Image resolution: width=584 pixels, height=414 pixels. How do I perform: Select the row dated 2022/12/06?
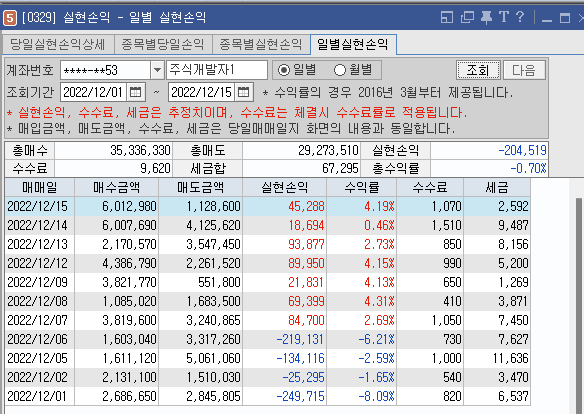click(x=268, y=339)
